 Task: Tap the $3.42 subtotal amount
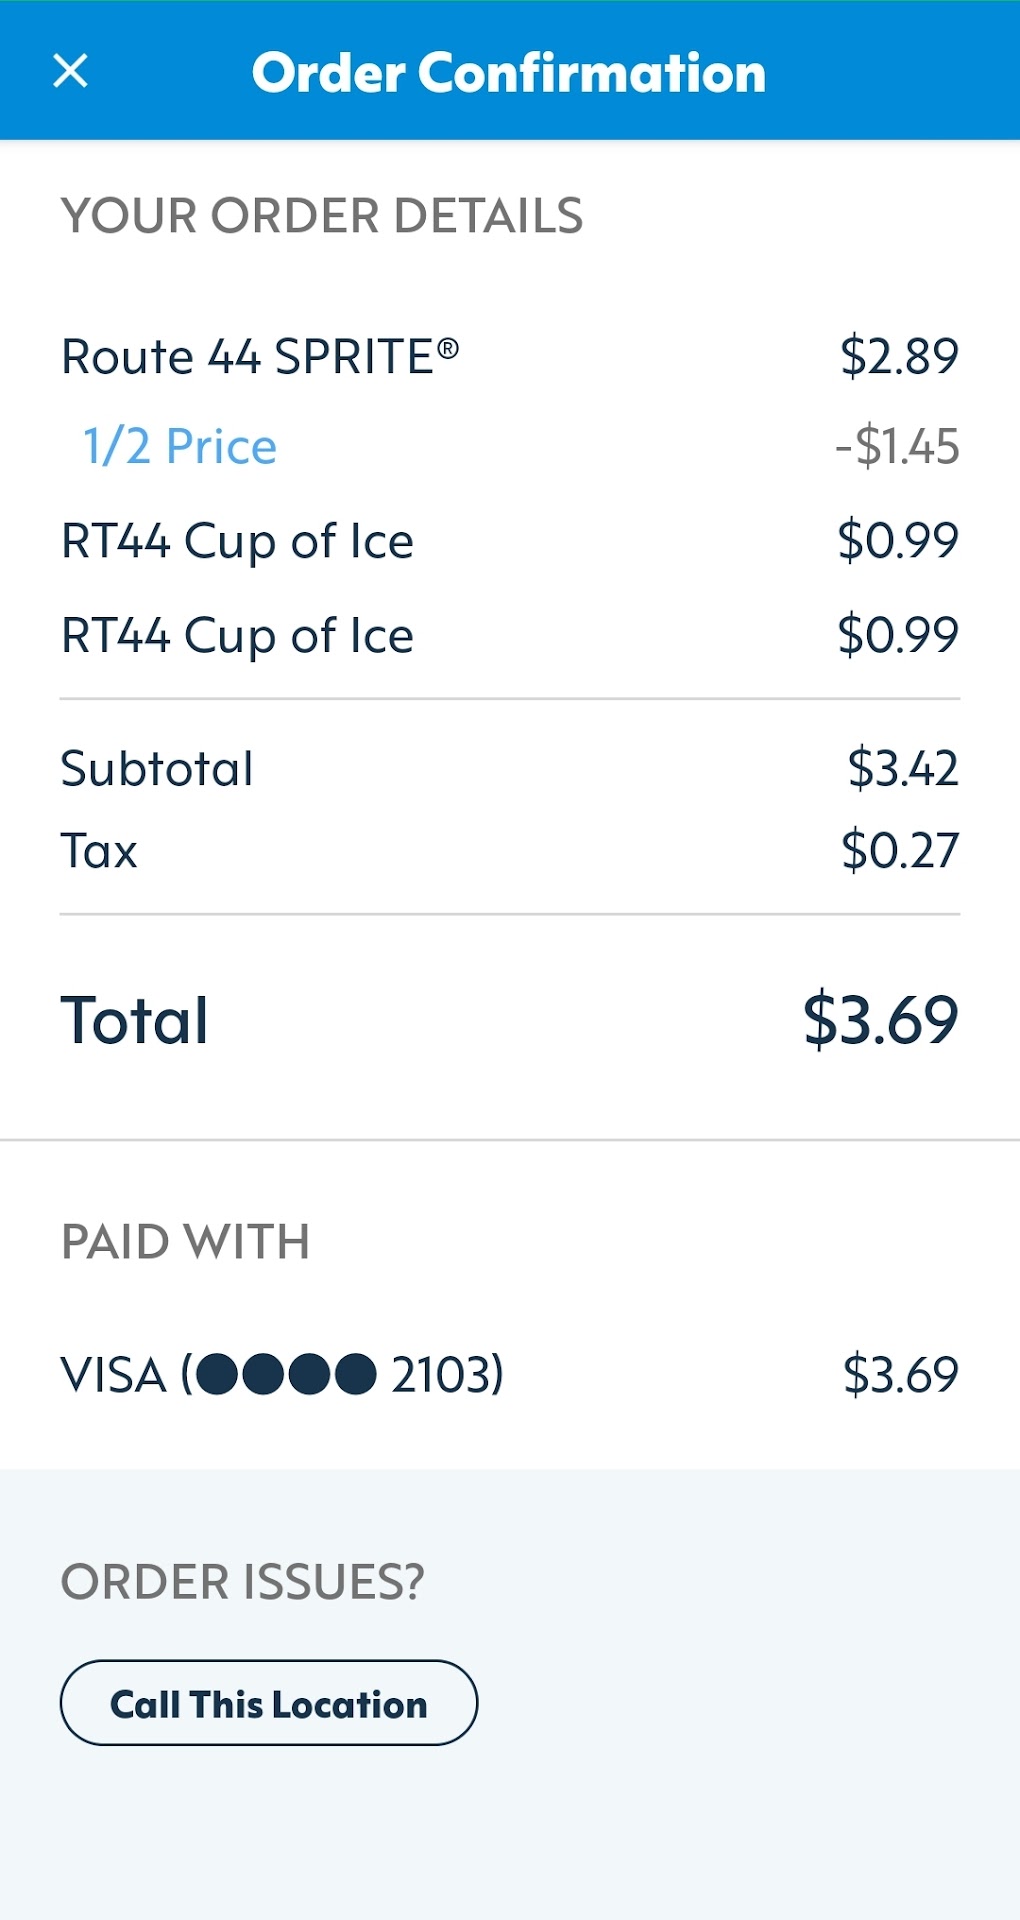click(902, 769)
